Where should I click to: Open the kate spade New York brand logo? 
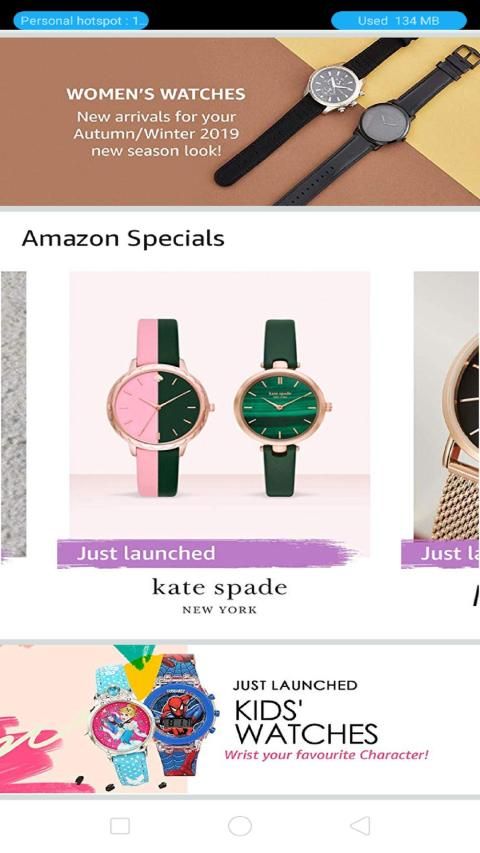[219, 596]
